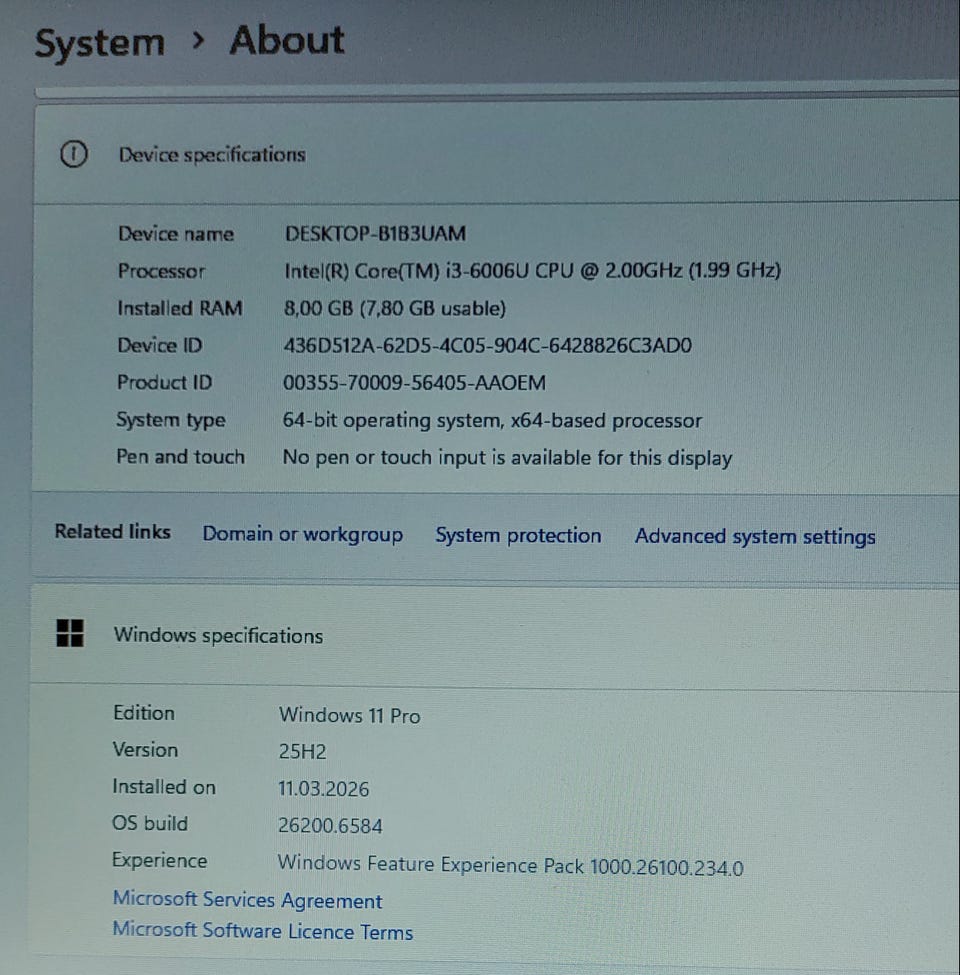Select edition value Windows 11 Pro
This screenshot has width=960, height=975.
(349, 715)
